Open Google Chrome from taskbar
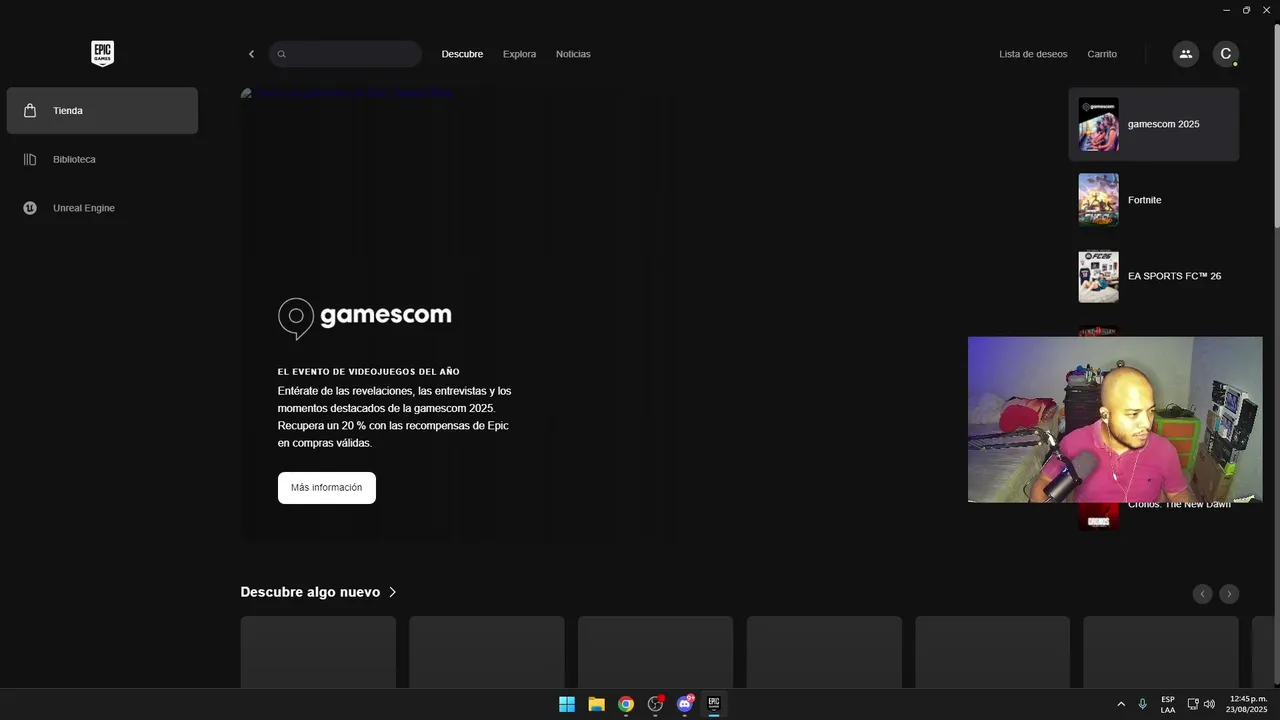This screenshot has height=720, width=1280. (x=626, y=704)
